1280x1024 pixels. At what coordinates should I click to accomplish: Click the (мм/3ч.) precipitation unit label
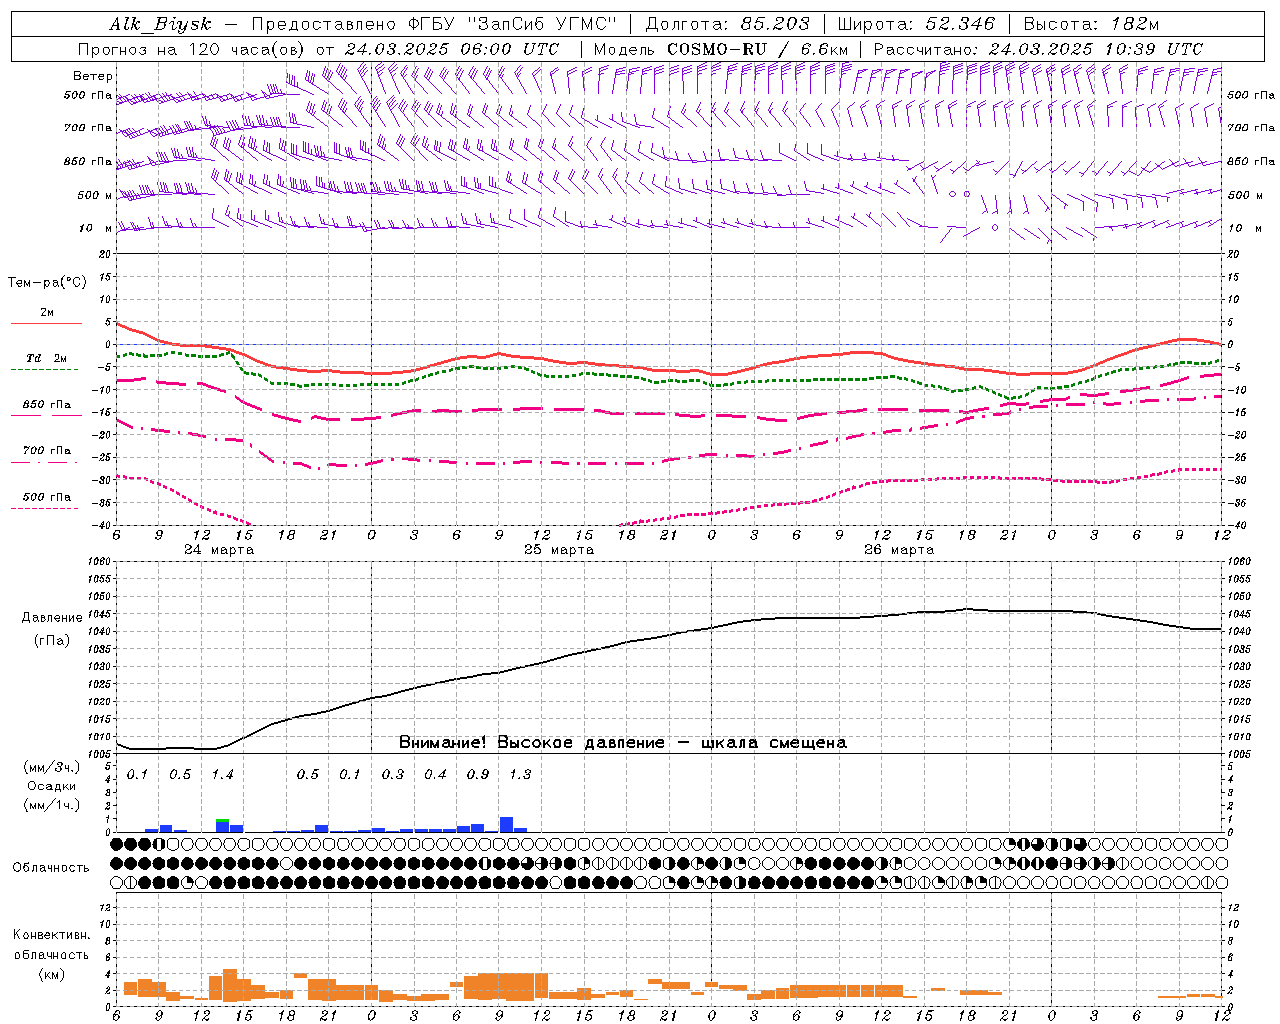[x=52, y=768]
